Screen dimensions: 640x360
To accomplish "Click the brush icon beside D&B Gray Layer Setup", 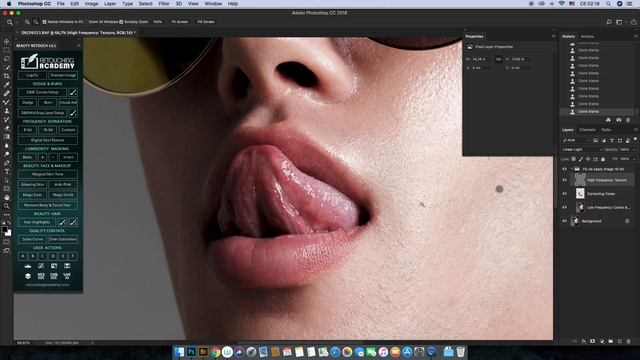I will (73, 113).
